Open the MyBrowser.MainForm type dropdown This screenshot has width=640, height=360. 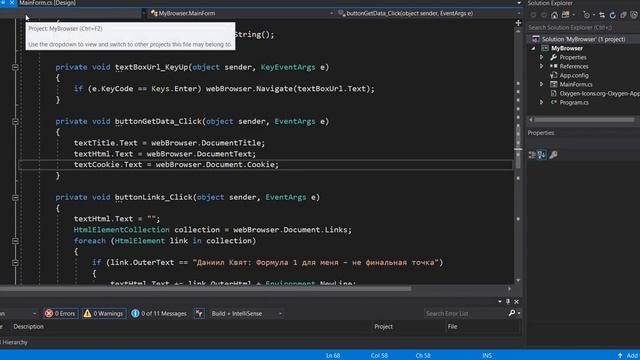pos(242,13)
